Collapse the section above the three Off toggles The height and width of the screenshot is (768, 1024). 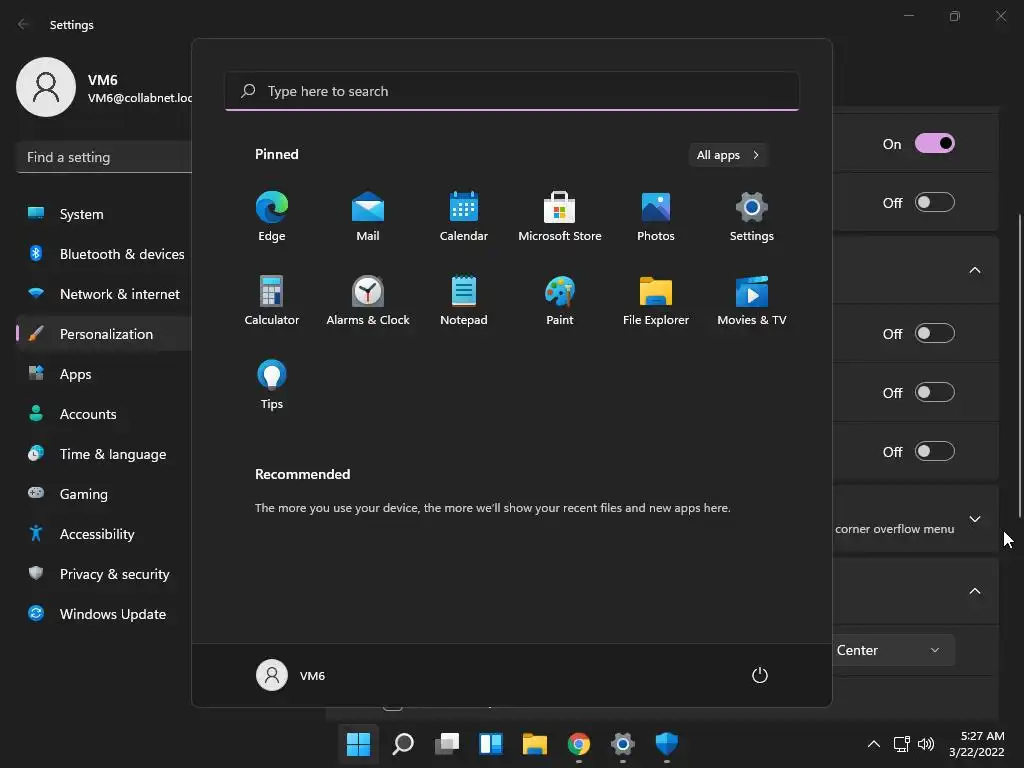(975, 270)
